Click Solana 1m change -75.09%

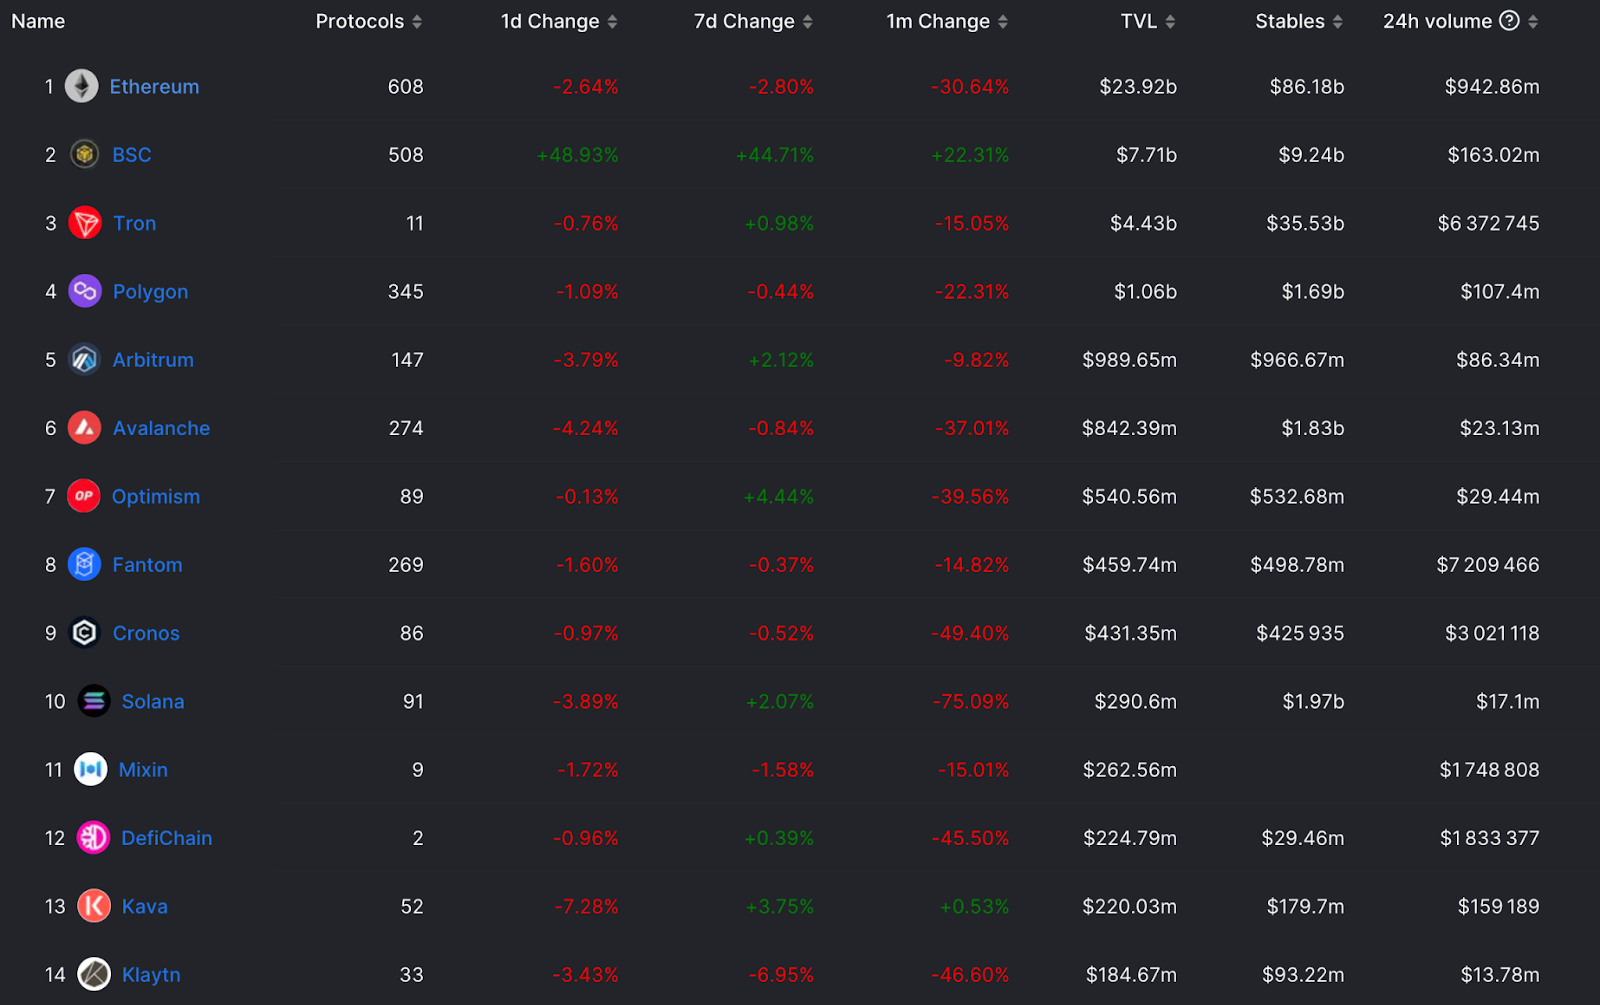tap(970, 701)
